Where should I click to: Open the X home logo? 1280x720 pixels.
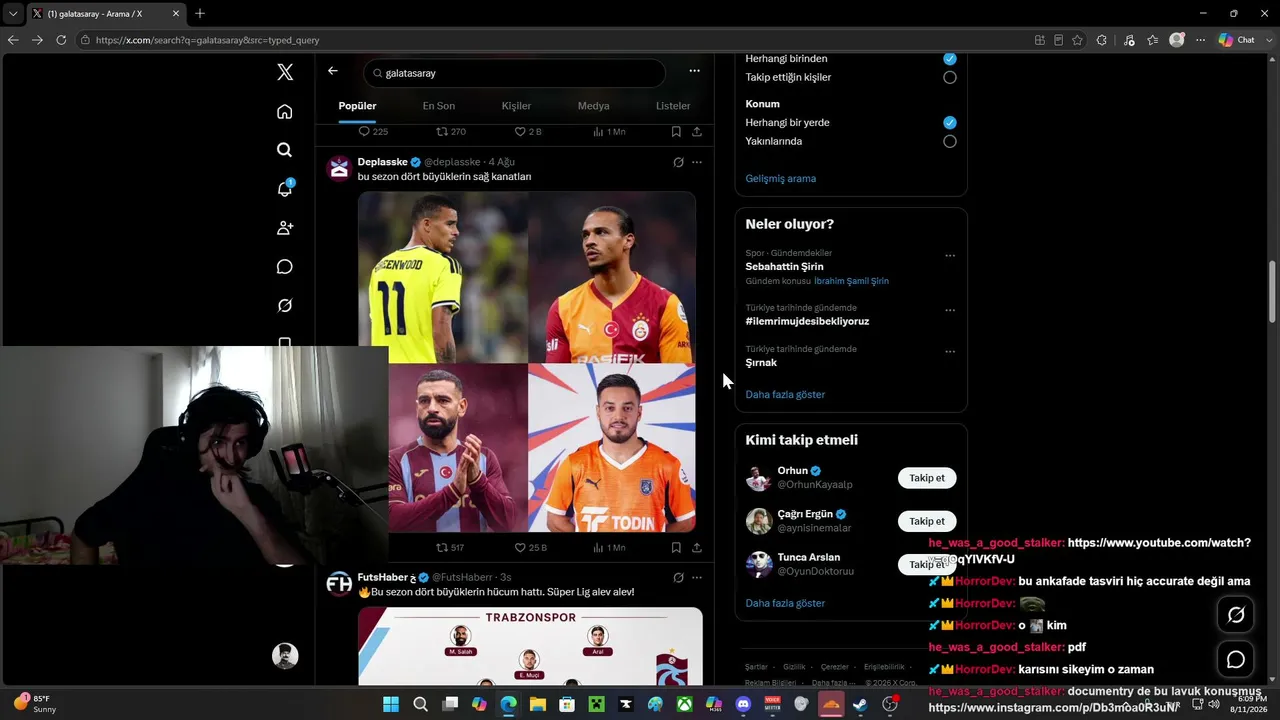tap(285, 72)
